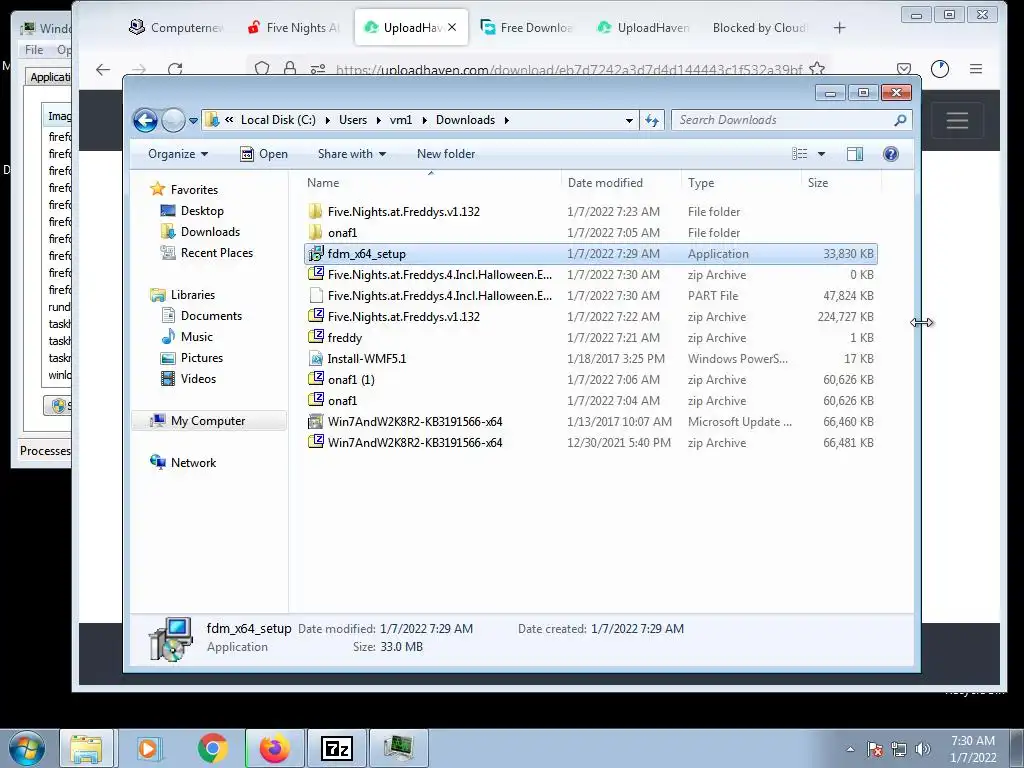Image resolution: width=1024 pixels, height=768 pixels.
Task: Select My Computer in navigation pane
Action: point(209,421)
